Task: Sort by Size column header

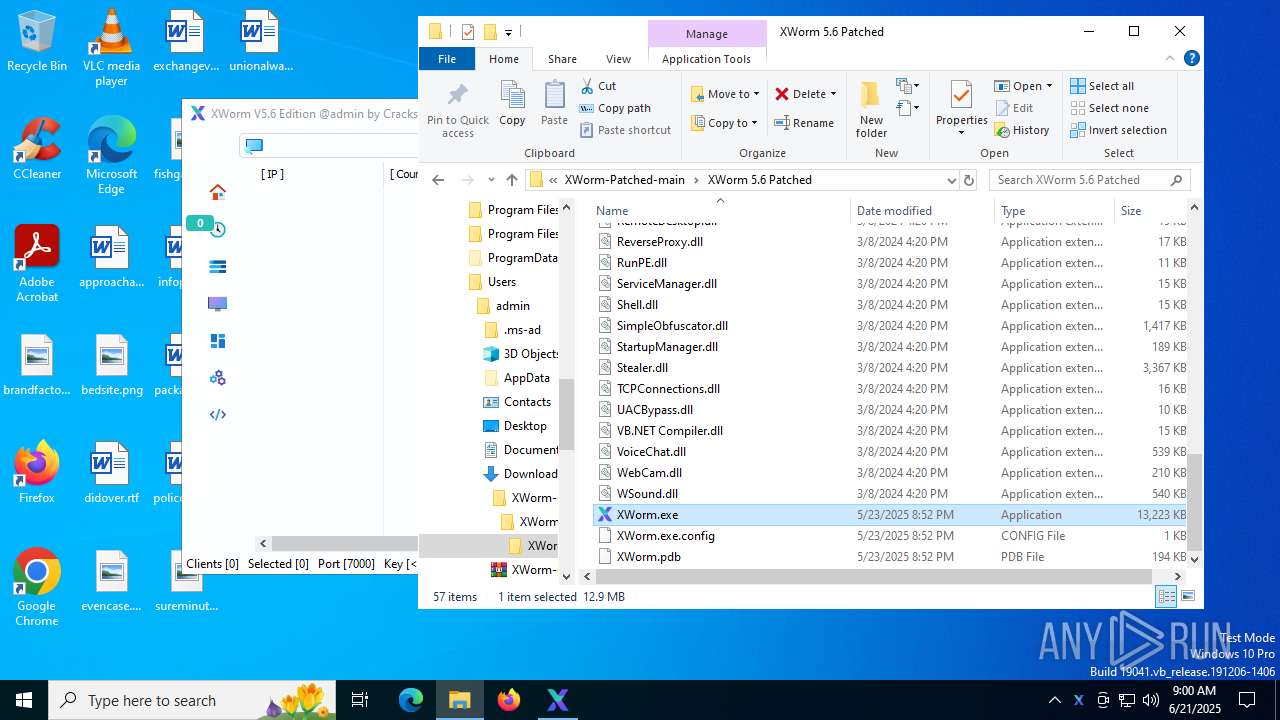Action: [1152, 210]
